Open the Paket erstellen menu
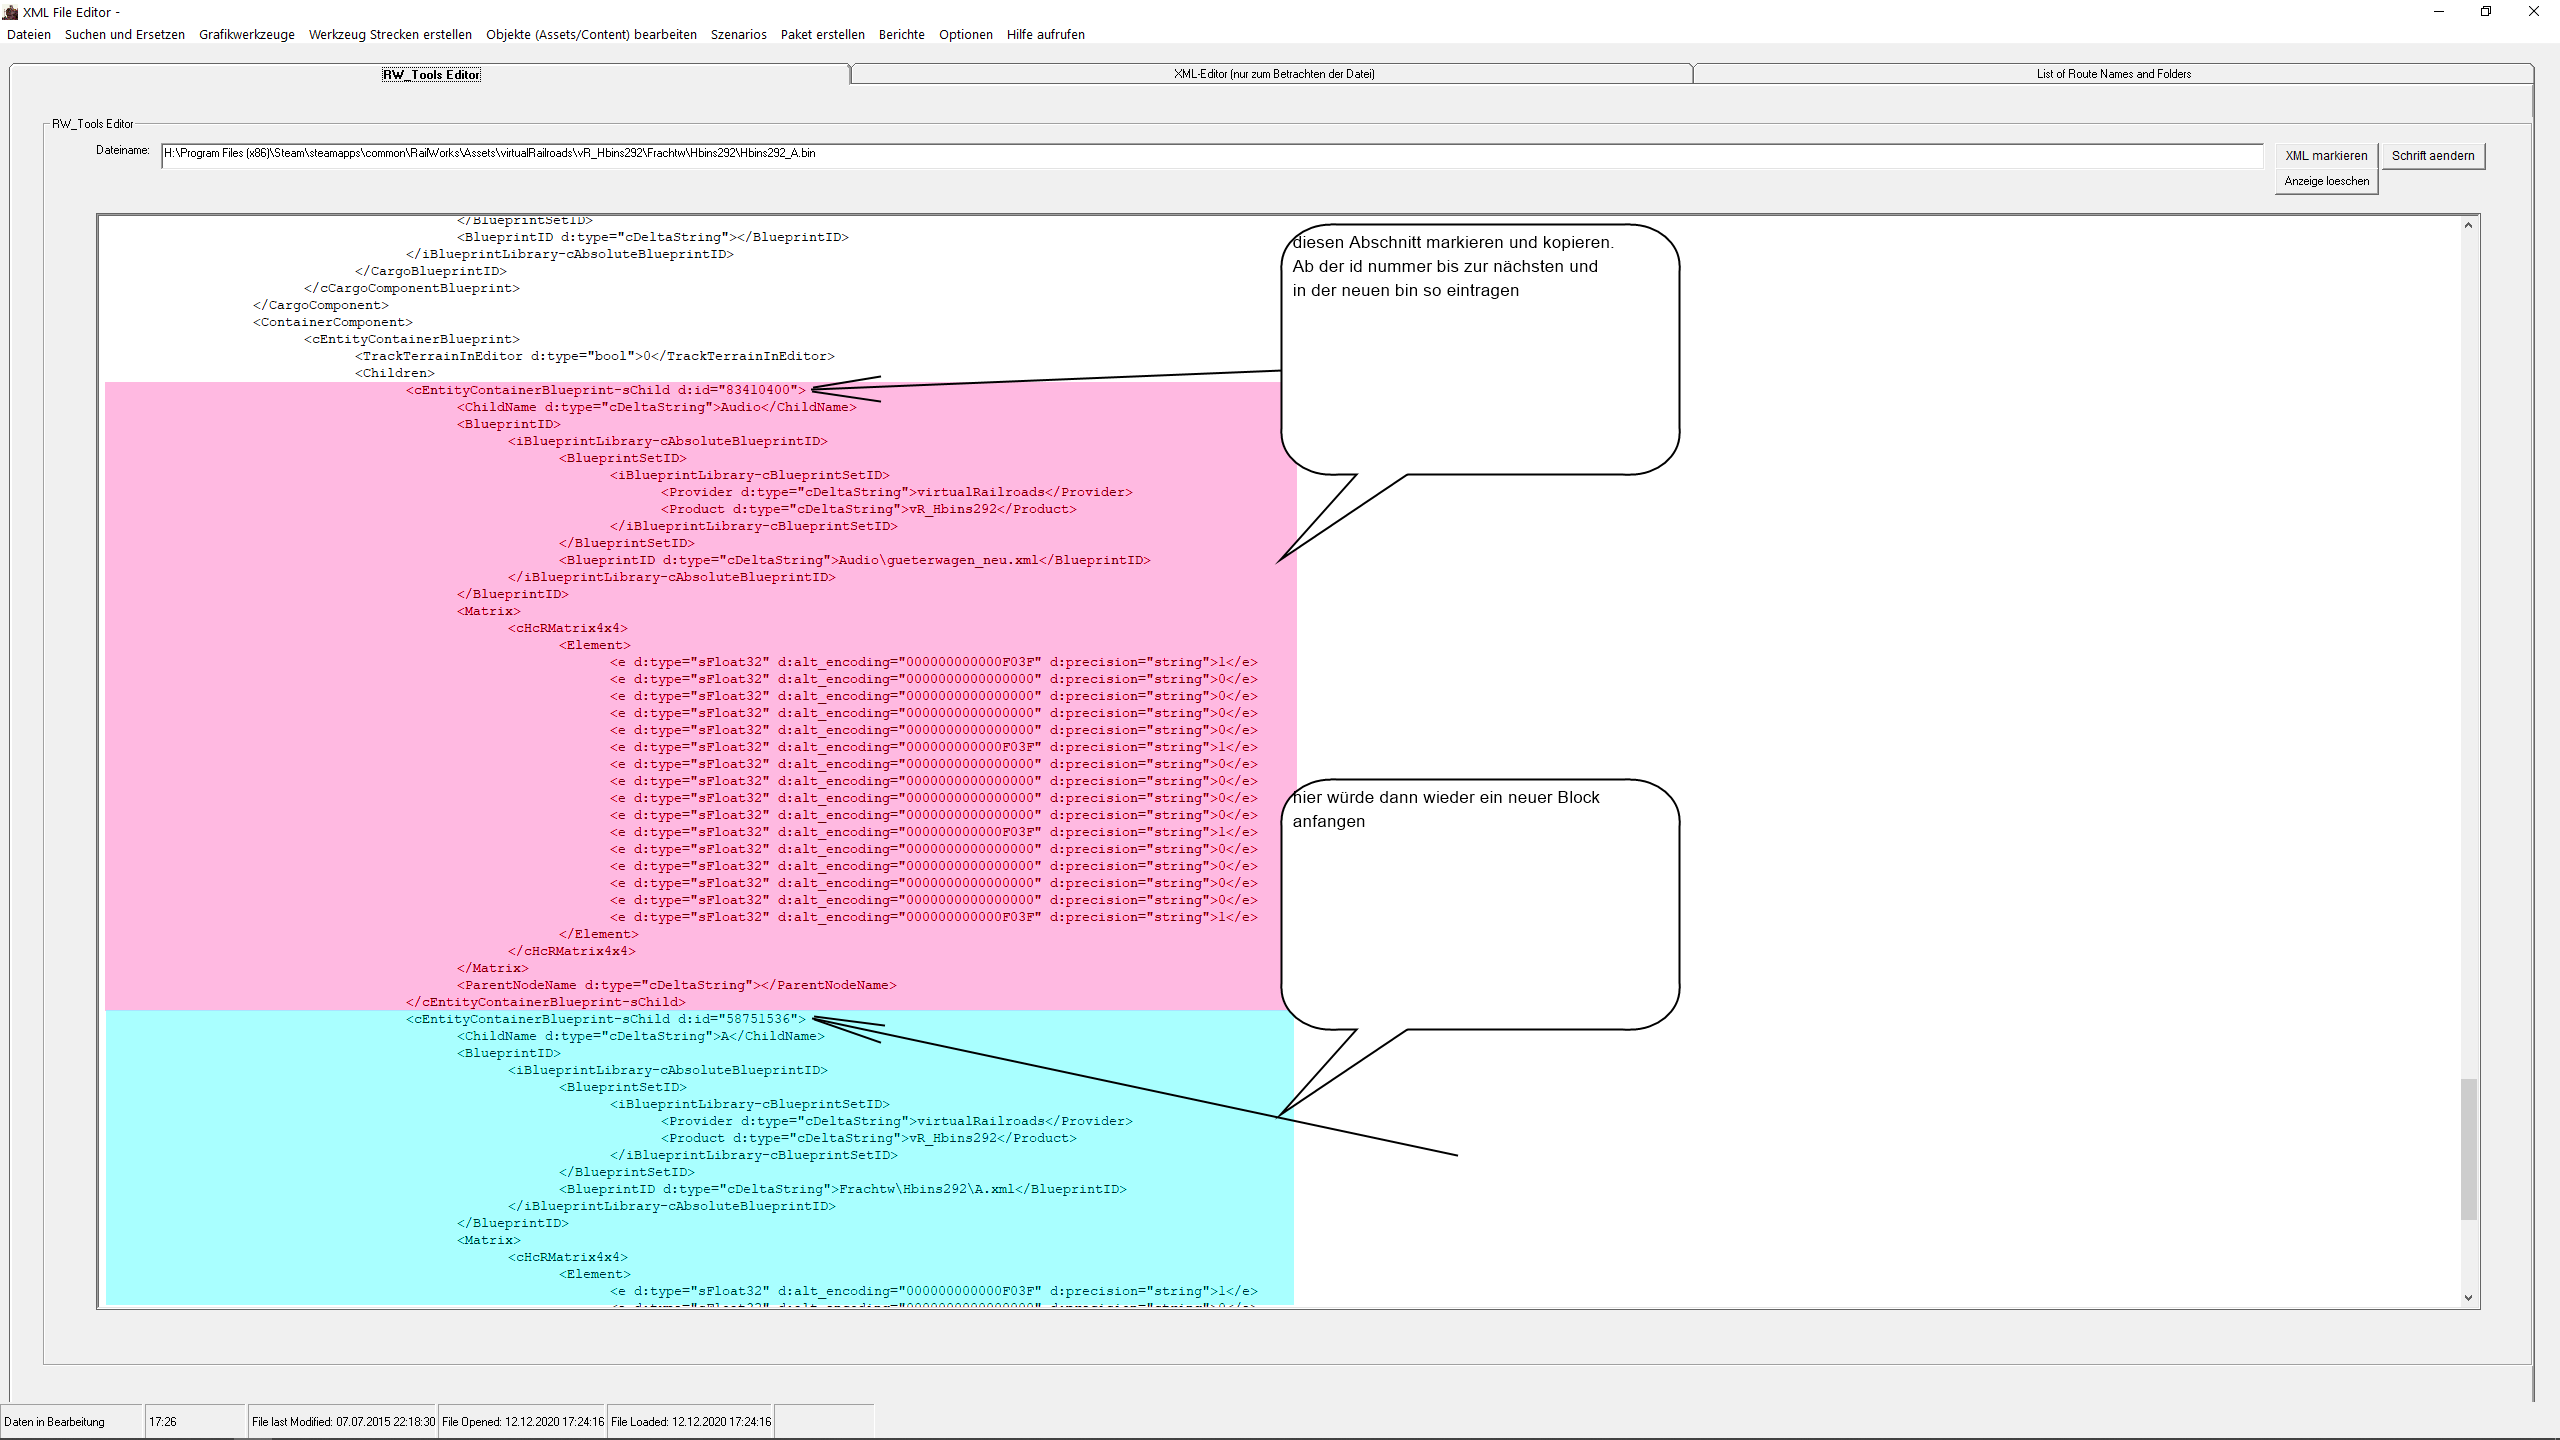2560x1440 pixels. pos(822,34)
